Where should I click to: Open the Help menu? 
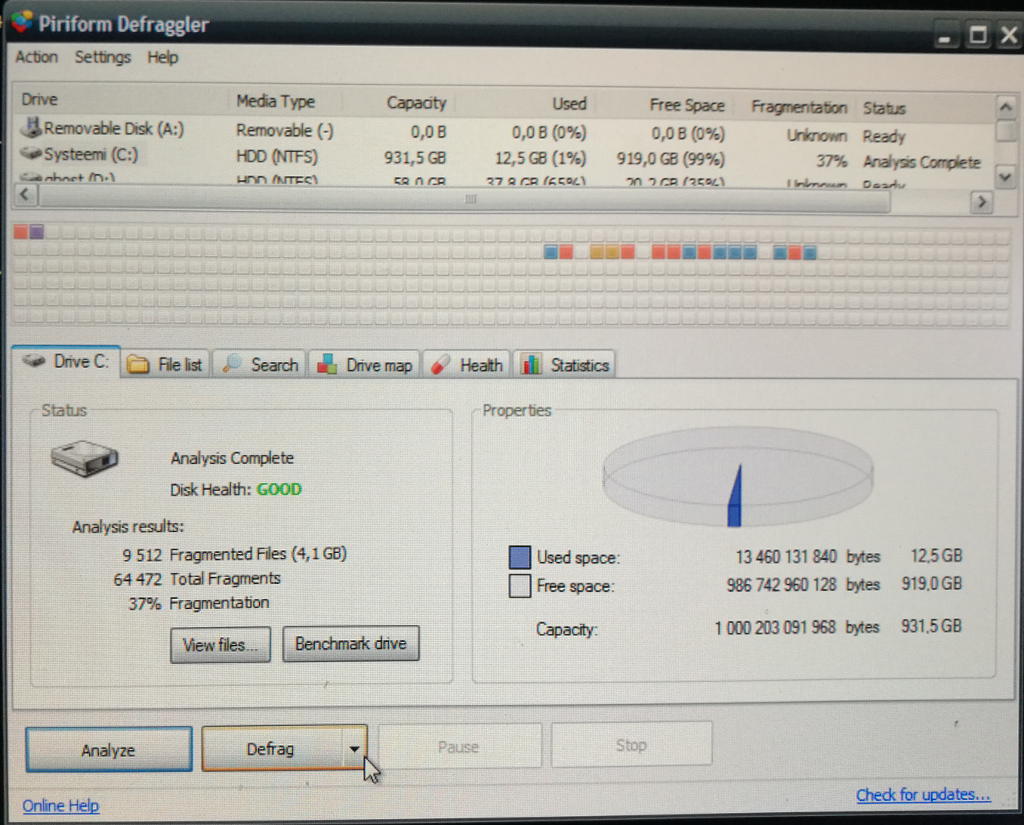[x=163, y=57]
